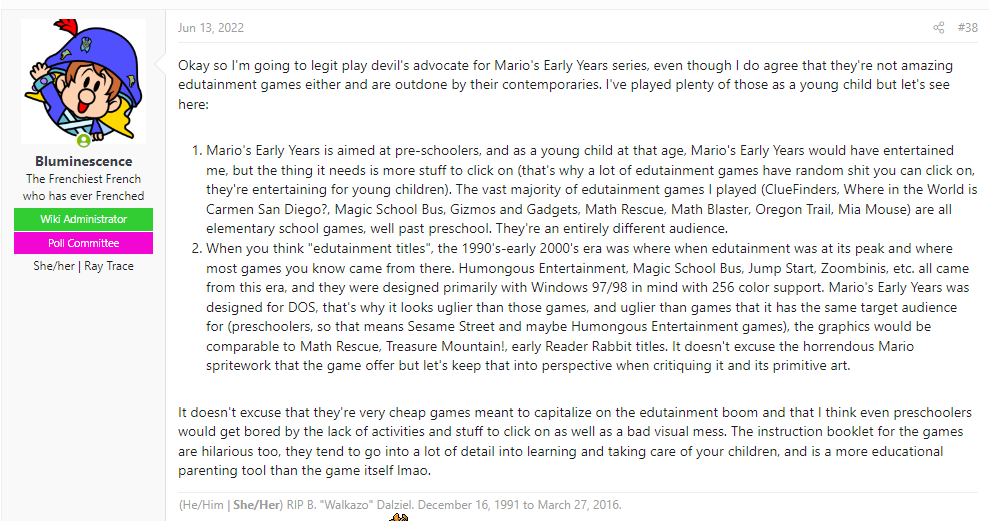
Task: Click the small sprite image below signature
Action: 399,517
